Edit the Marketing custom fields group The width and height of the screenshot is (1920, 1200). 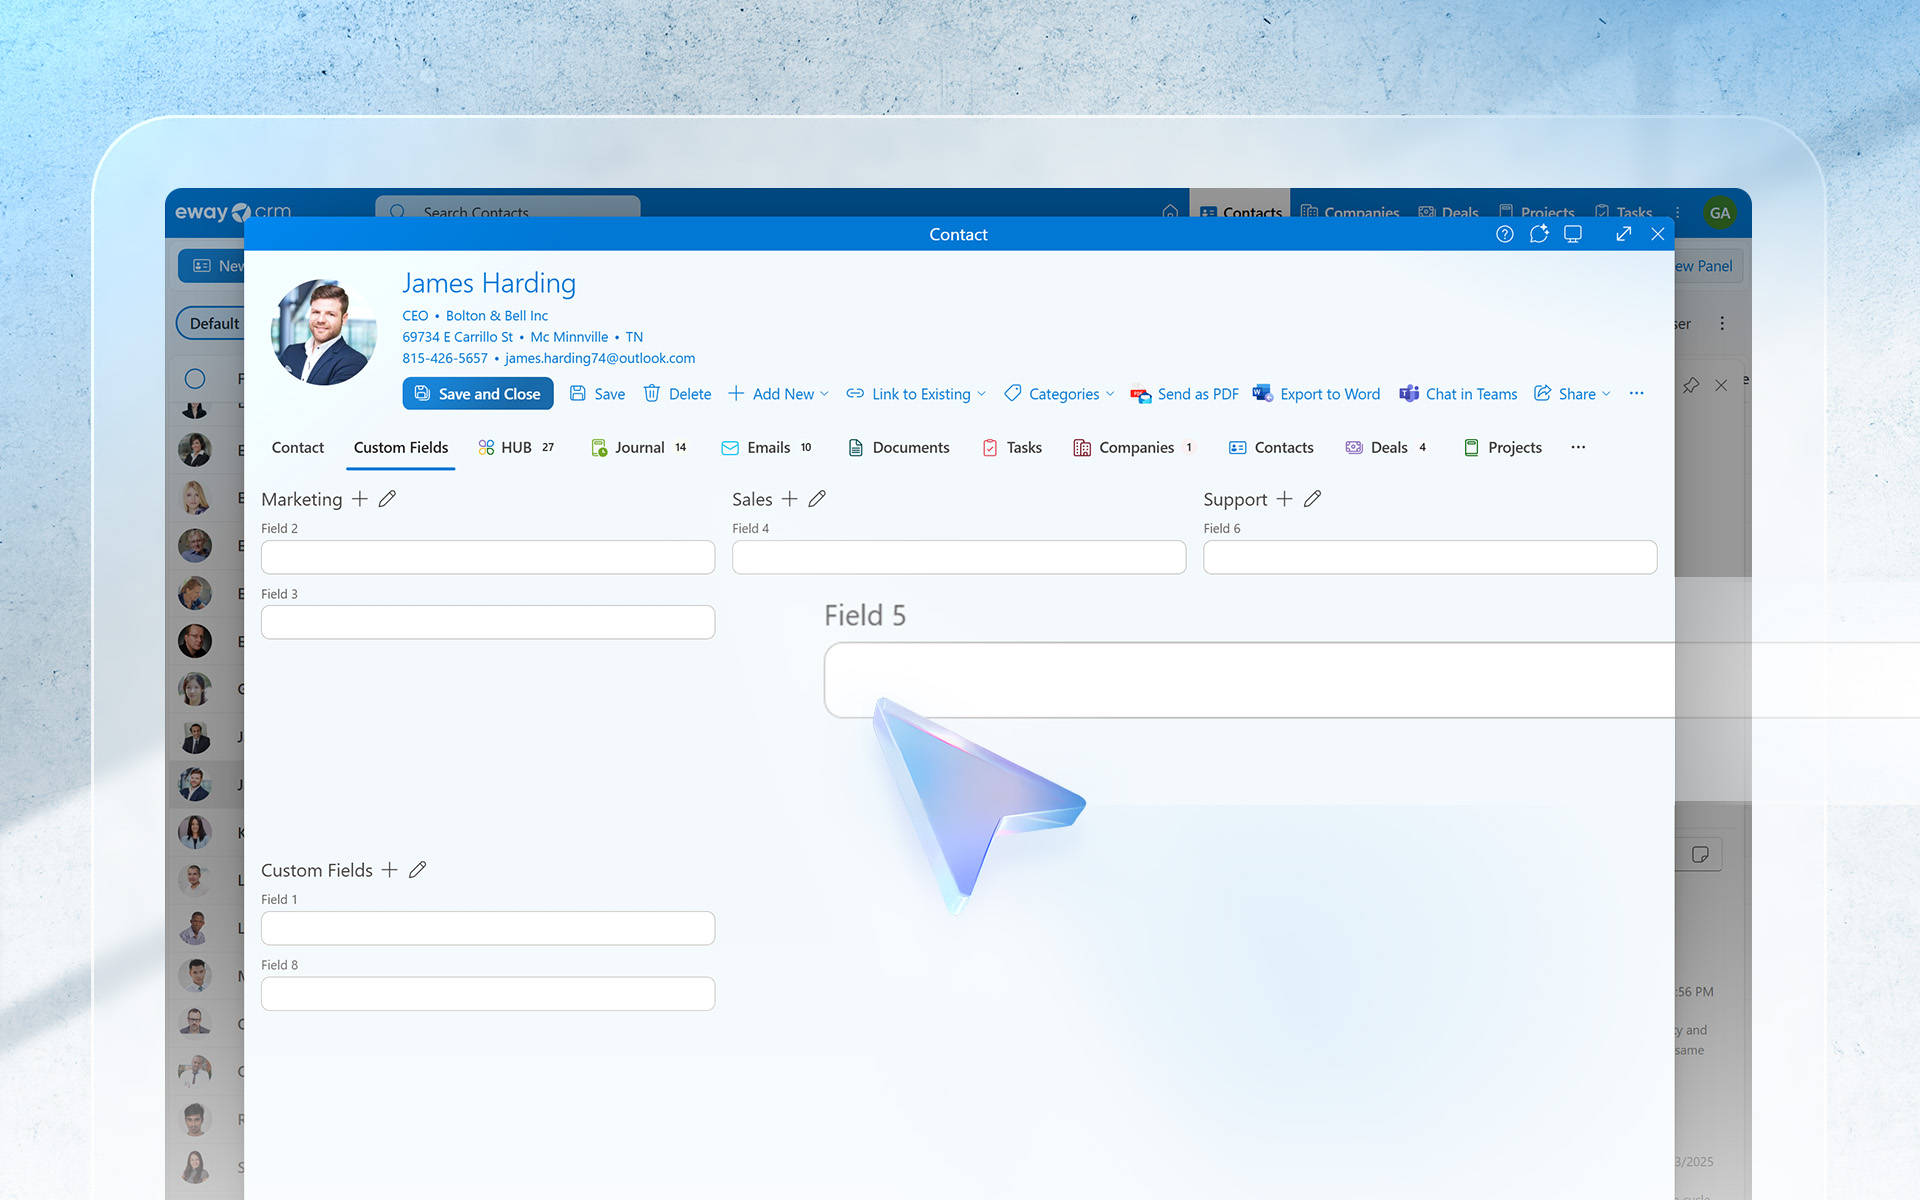387,498
